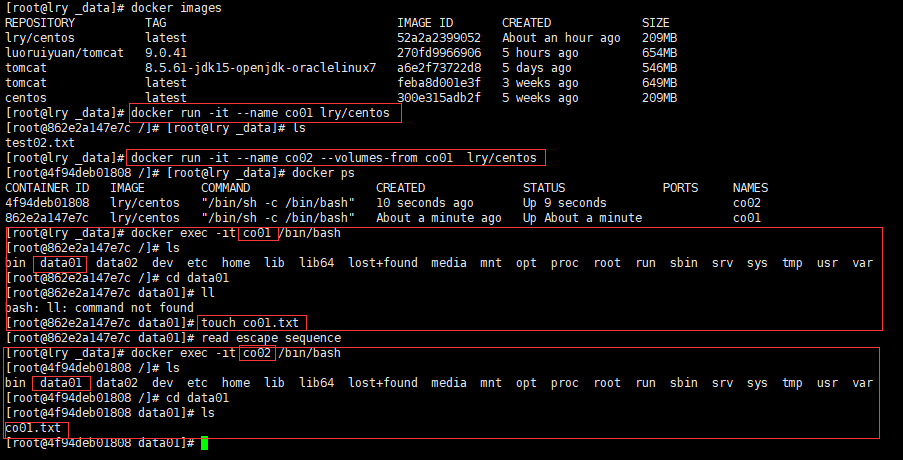Image resolution: width=903 pixels, height=460 pixels.
Task: Select the 'docker images' command text
Action: [176, 8]
